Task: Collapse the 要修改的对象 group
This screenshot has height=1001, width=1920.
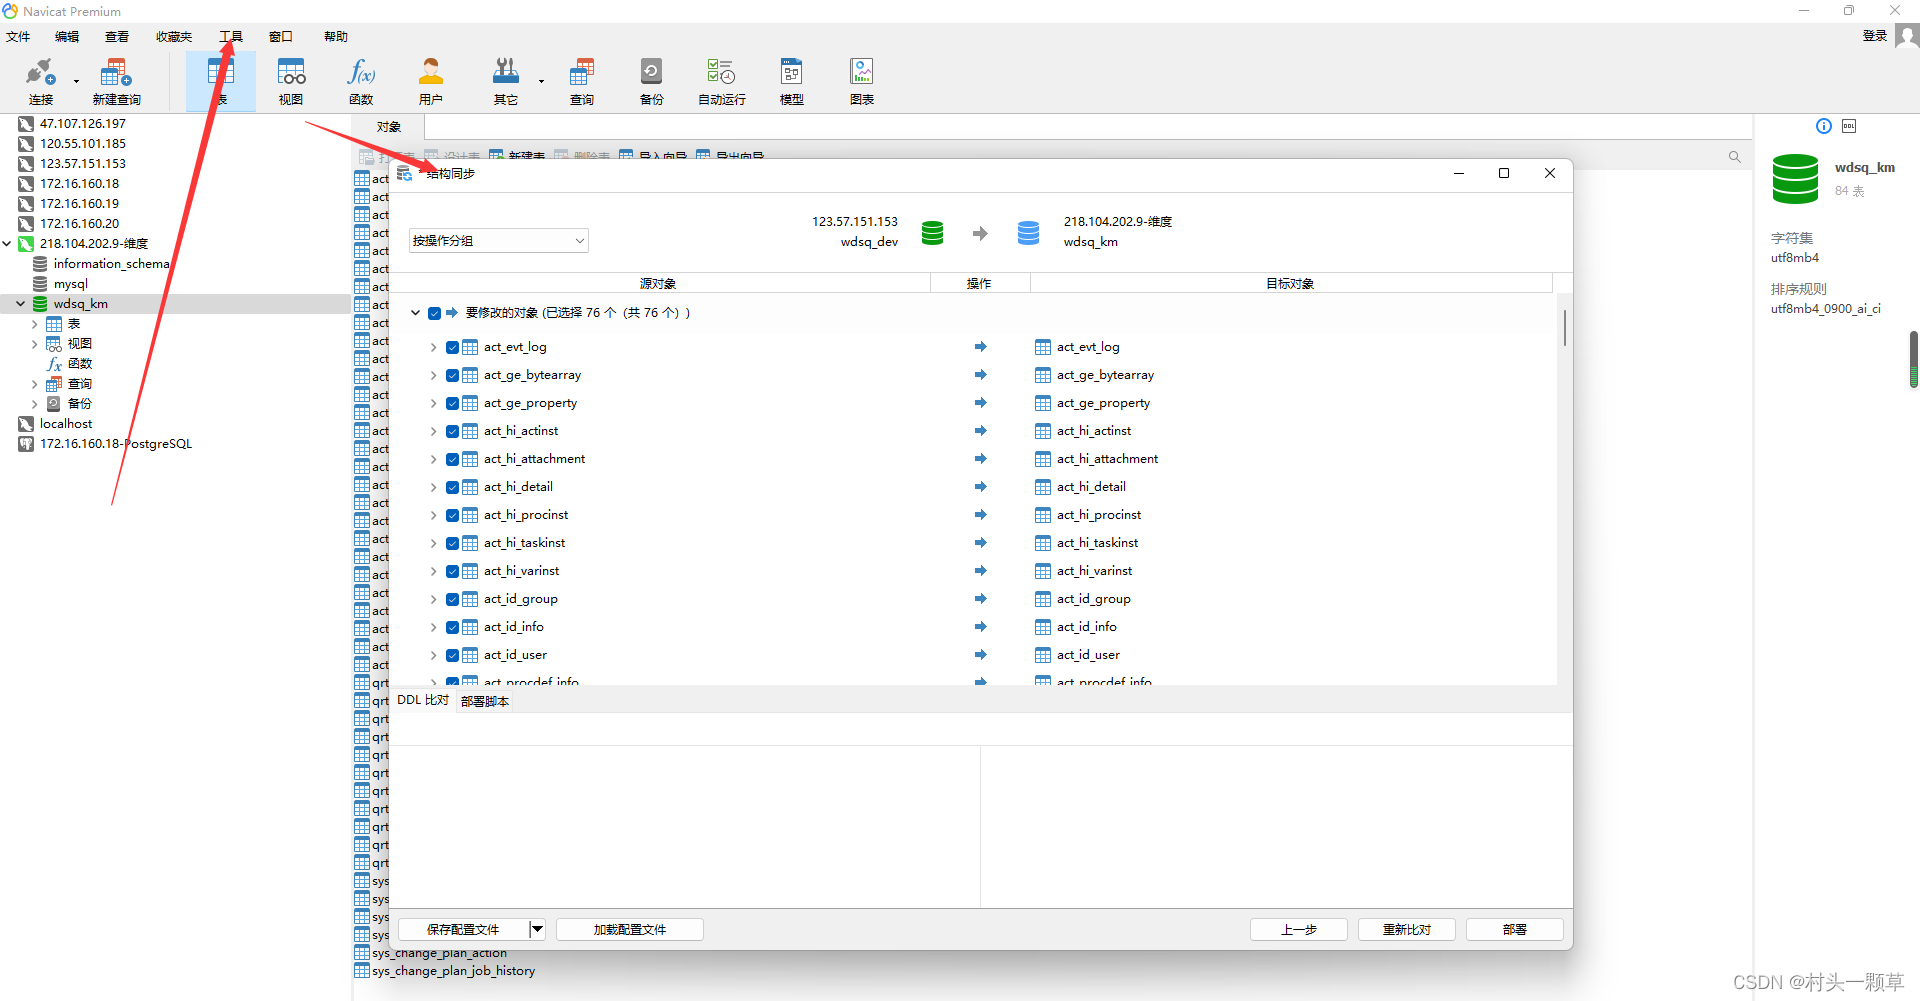Action: (x=415, y=313)
